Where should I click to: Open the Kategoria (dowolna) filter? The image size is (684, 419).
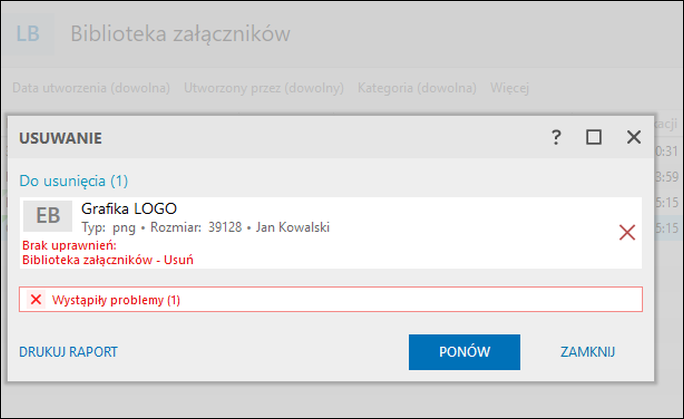pyautogui.click(x=417, y=88)
